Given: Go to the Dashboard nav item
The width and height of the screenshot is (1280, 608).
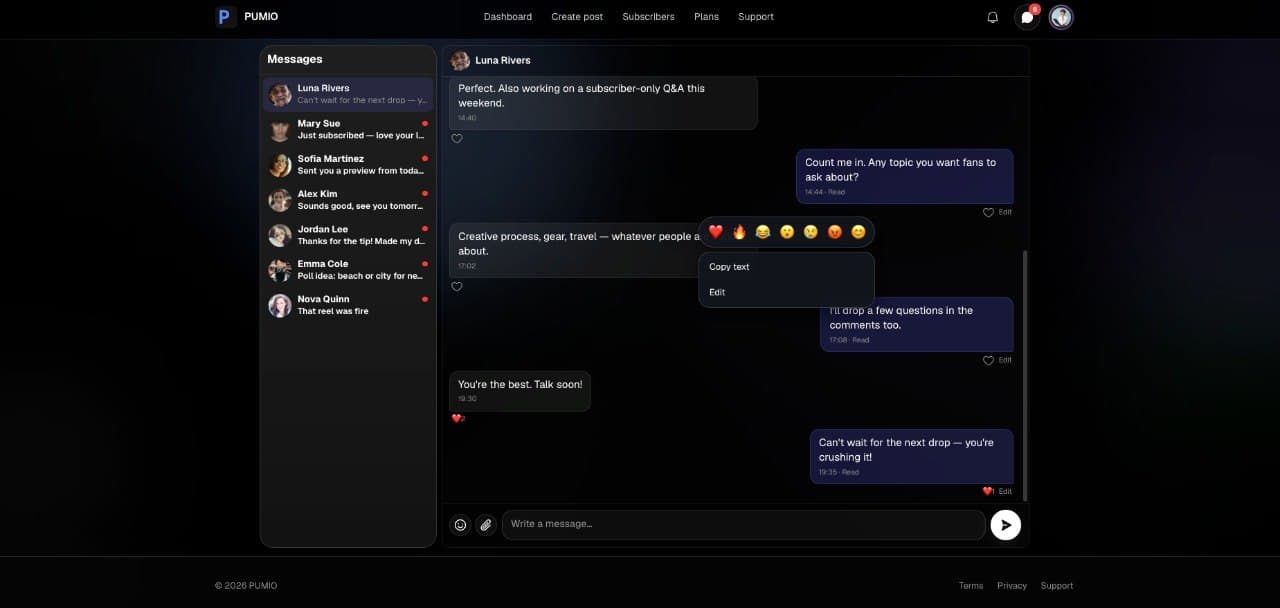Looking at the screenshot, I should (508, 17).
